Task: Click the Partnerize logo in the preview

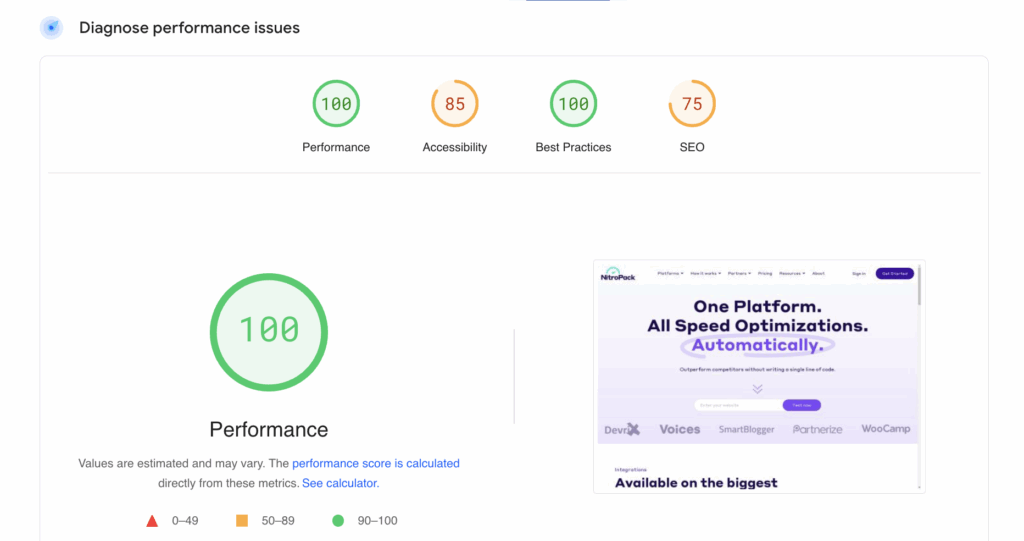Action: (x=818, y=429)
